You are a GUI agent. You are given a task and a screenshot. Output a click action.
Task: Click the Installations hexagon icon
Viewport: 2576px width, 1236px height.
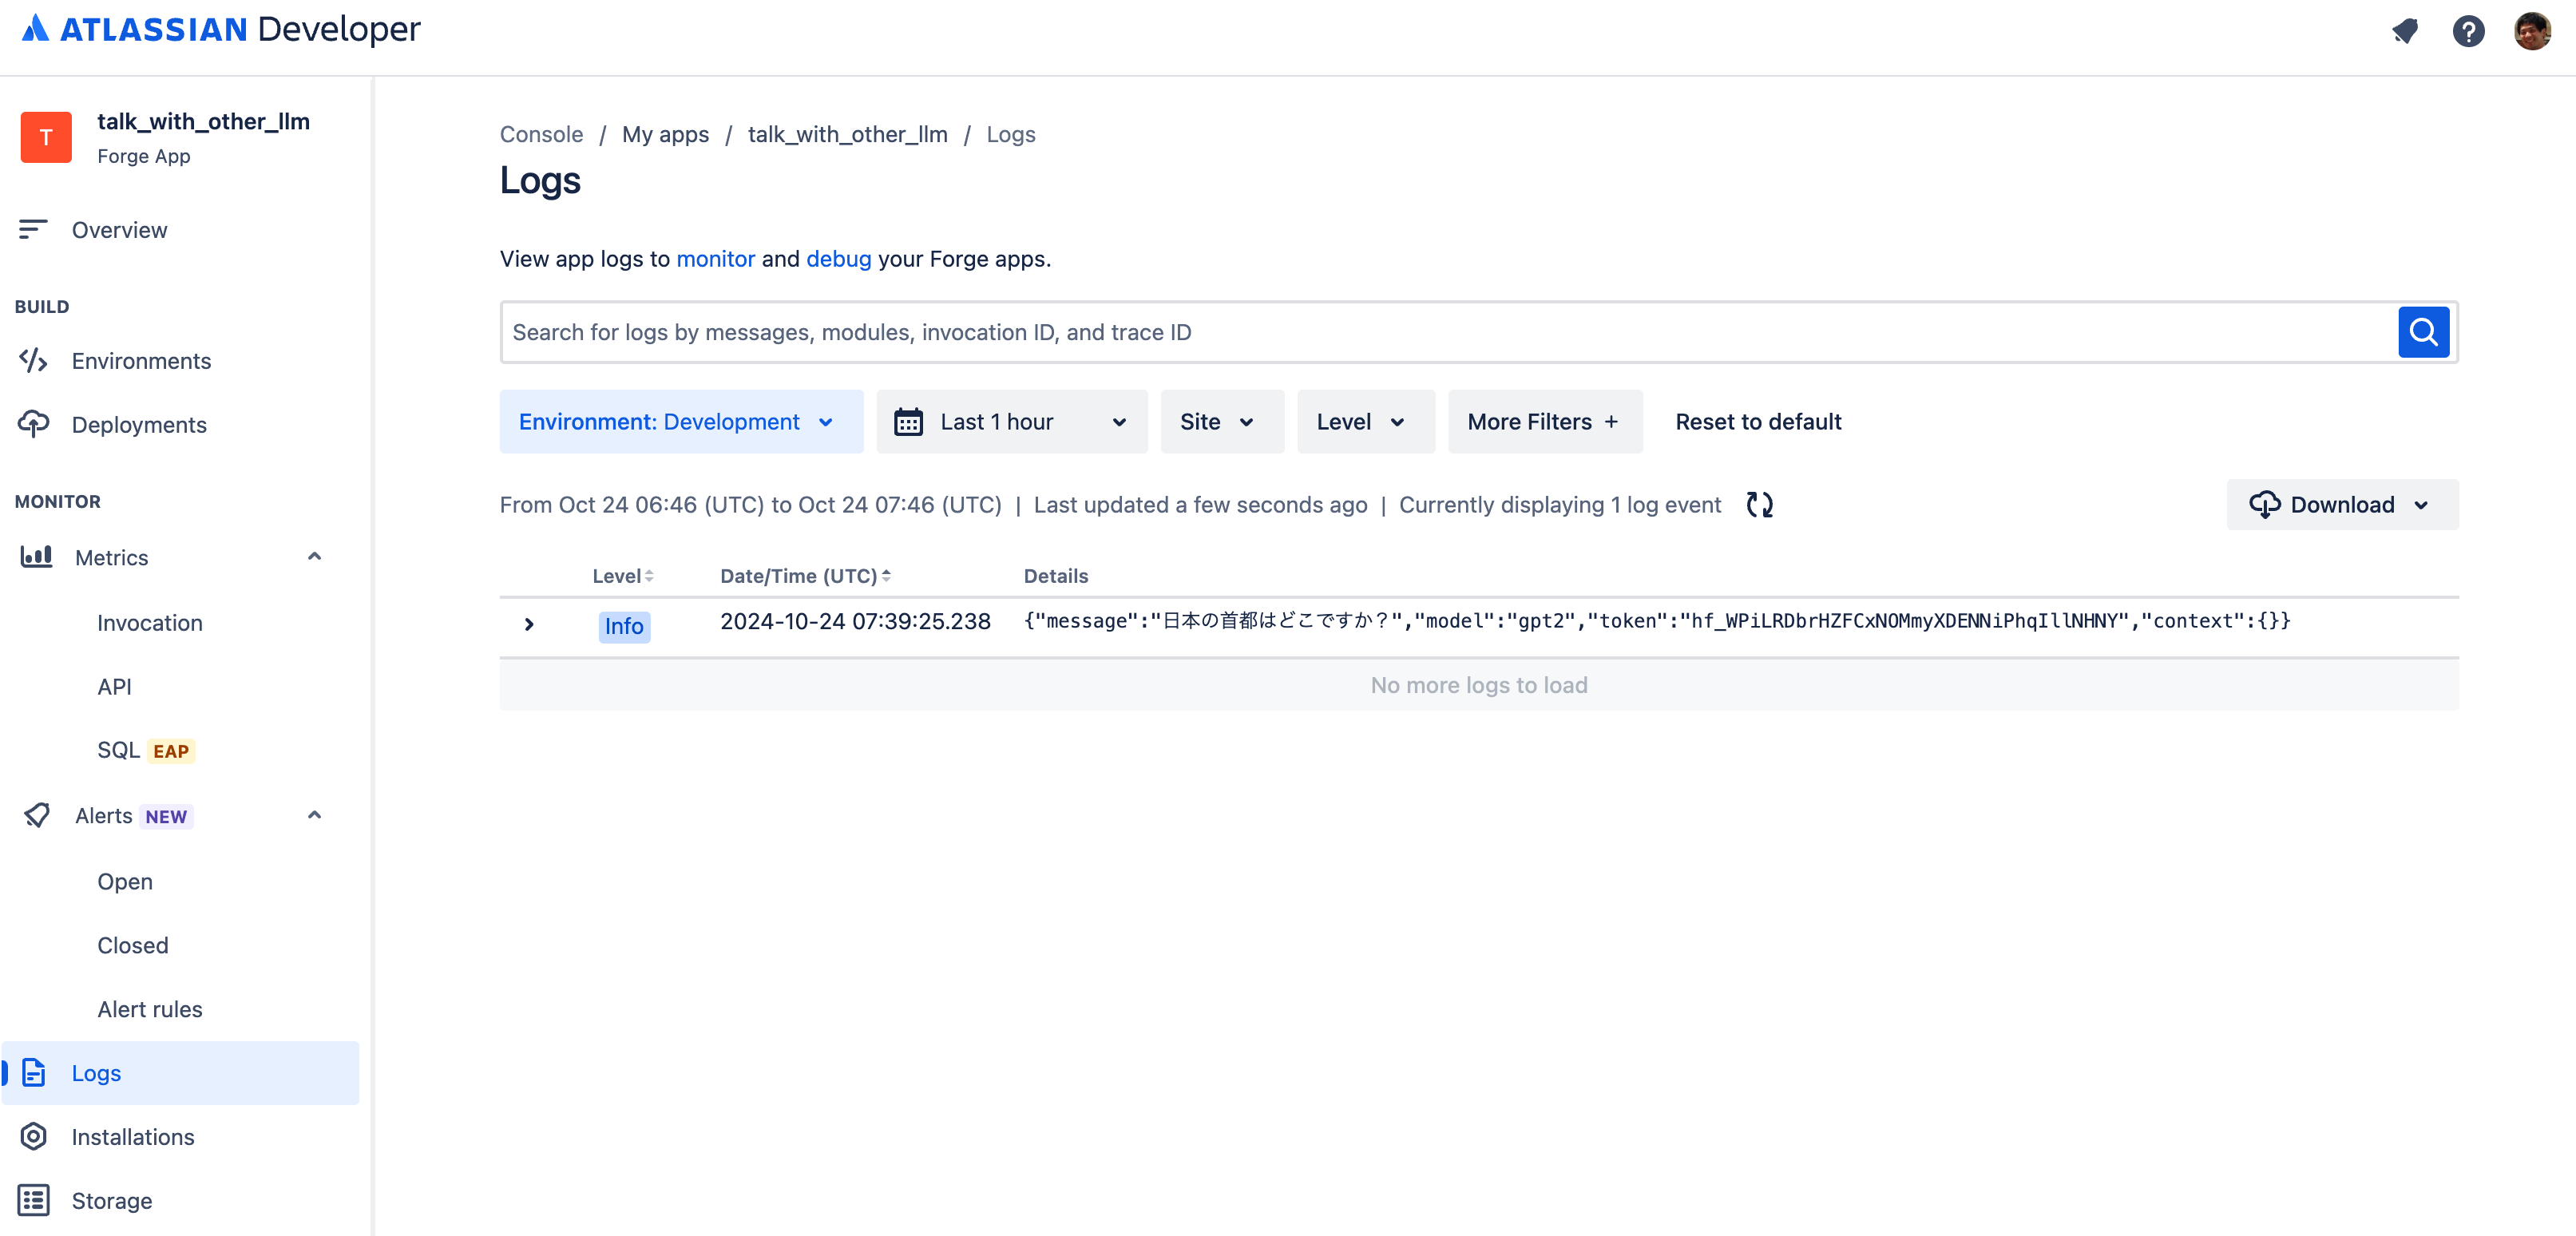(33, 1137)
